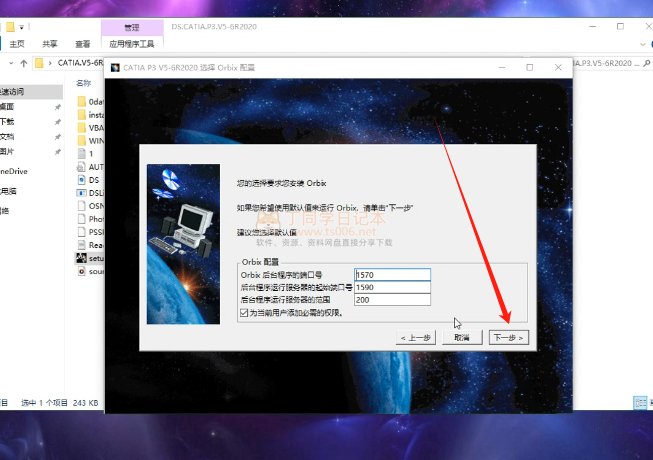Select the WIN folder icon in the file list
The image size is (653, 460).
coord(82,141)
